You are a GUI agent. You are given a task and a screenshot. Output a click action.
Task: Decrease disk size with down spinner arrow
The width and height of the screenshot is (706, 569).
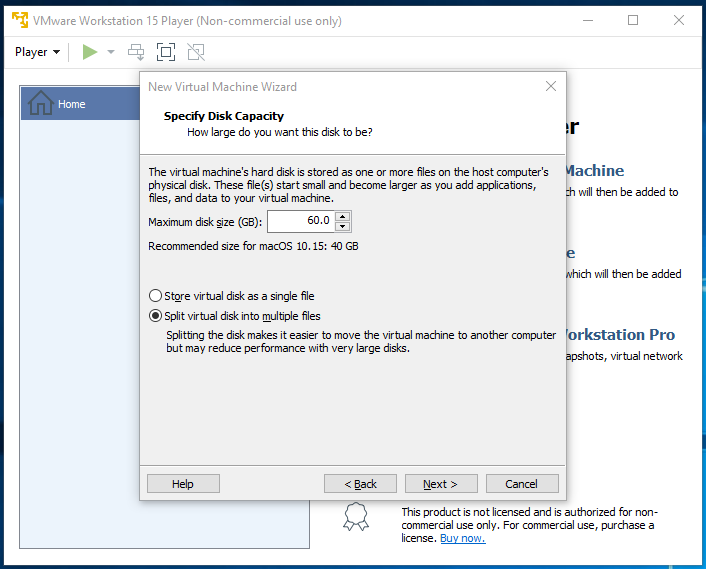(x=343, y=226)
